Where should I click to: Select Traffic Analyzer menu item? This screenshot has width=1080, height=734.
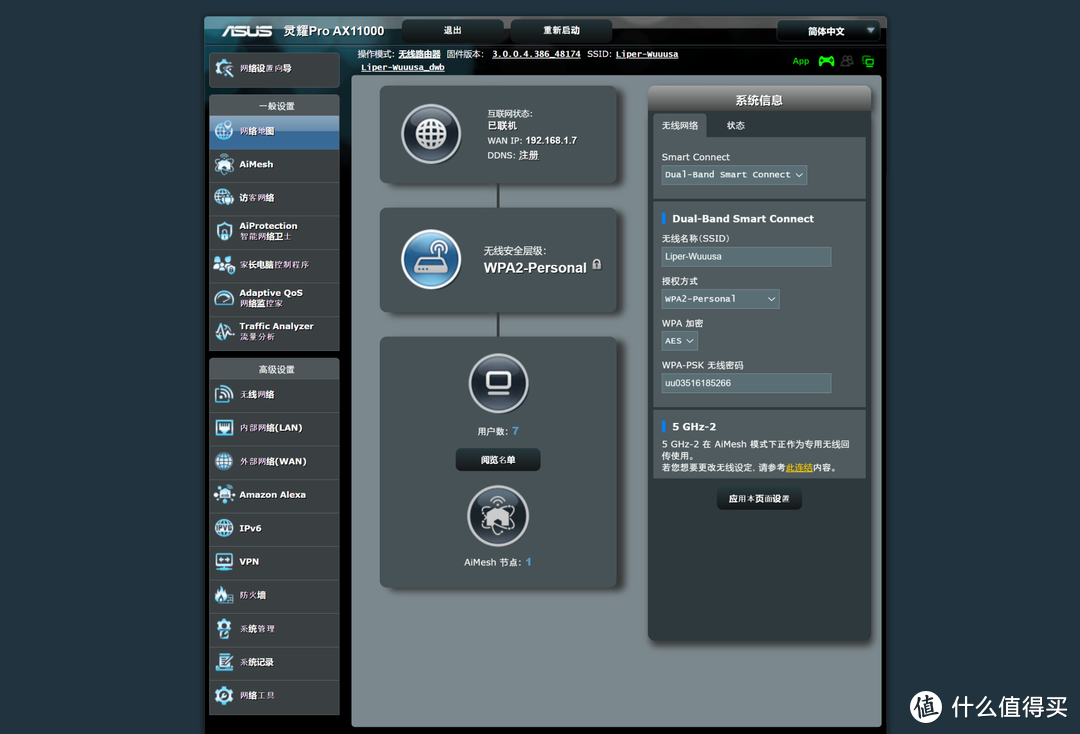click(274, 331)
